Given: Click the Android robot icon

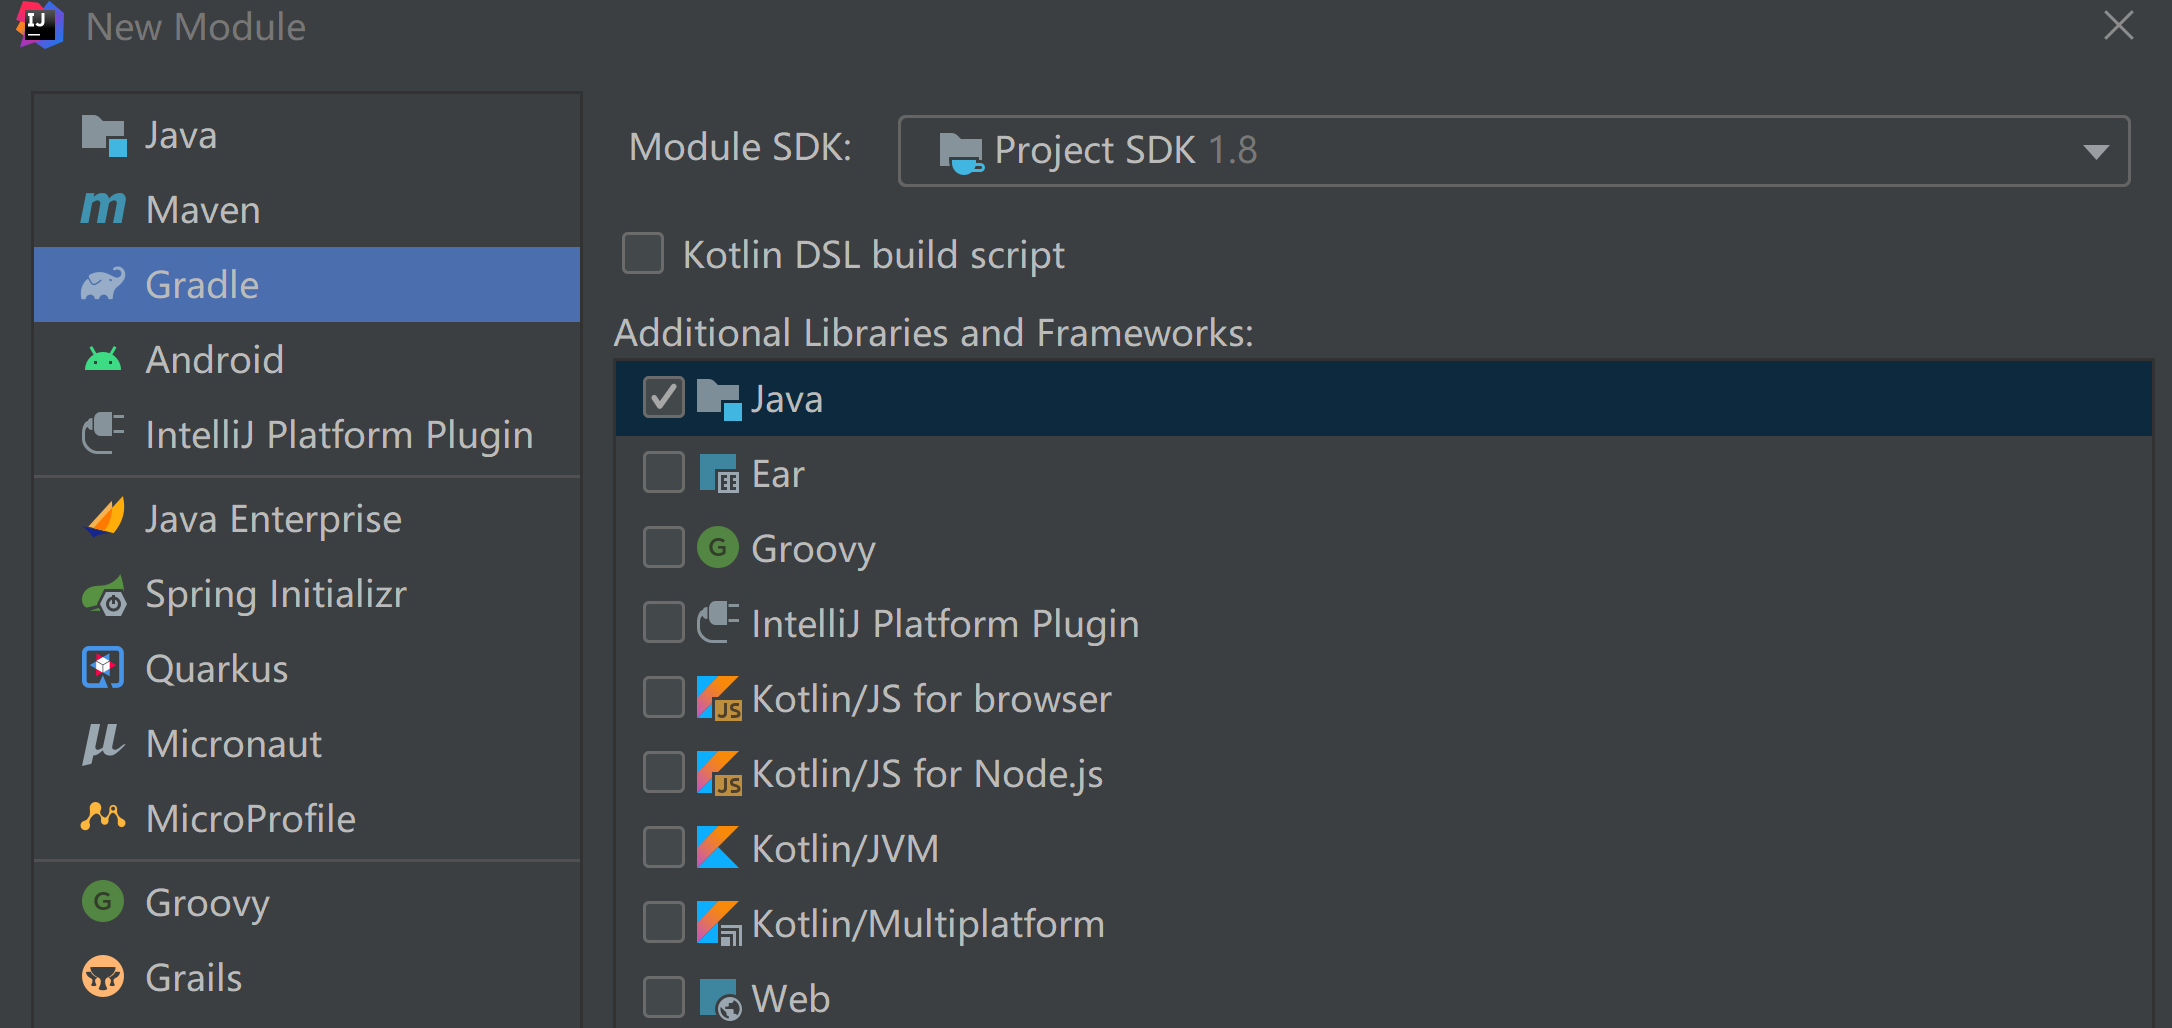Looking at the screenshot, I should [103, 359].
